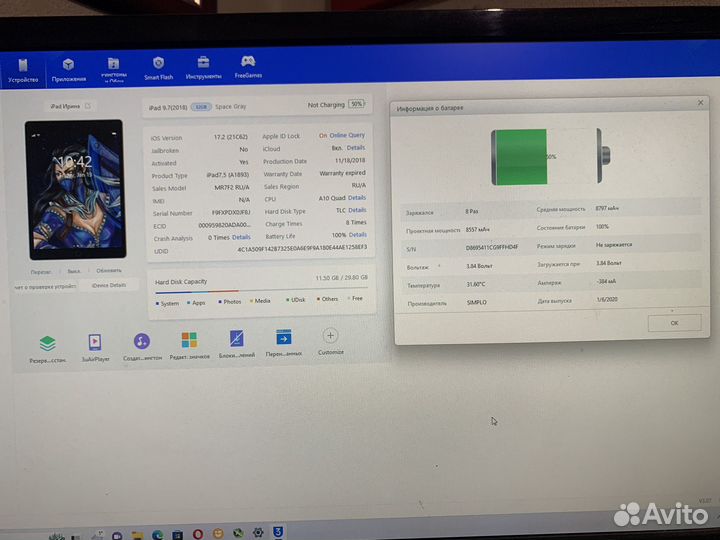Image resolution: width=720 pixels, height=540 pixels.
Task: Switch to the Приложения apps tab
Action: [68, 70]
